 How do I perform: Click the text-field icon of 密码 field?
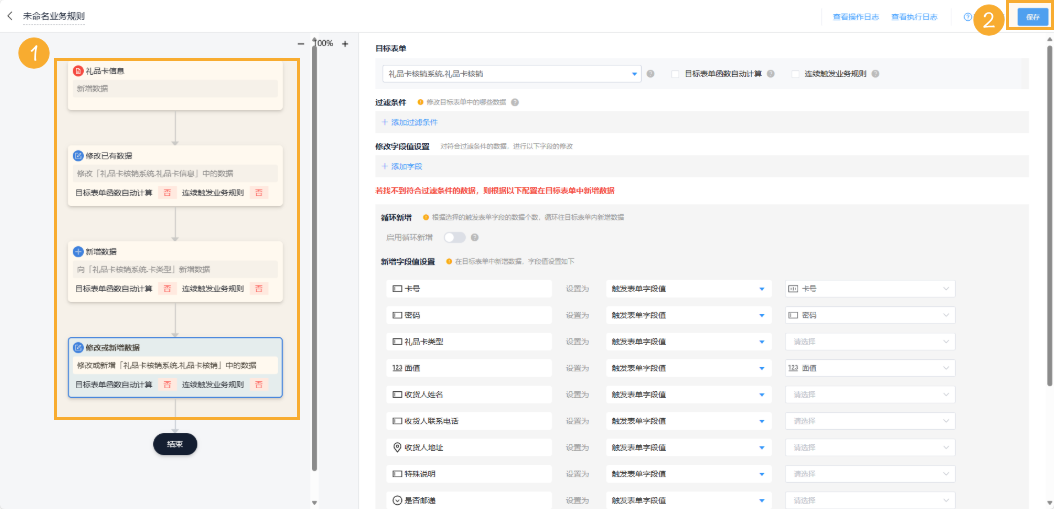tap(397, 315)
